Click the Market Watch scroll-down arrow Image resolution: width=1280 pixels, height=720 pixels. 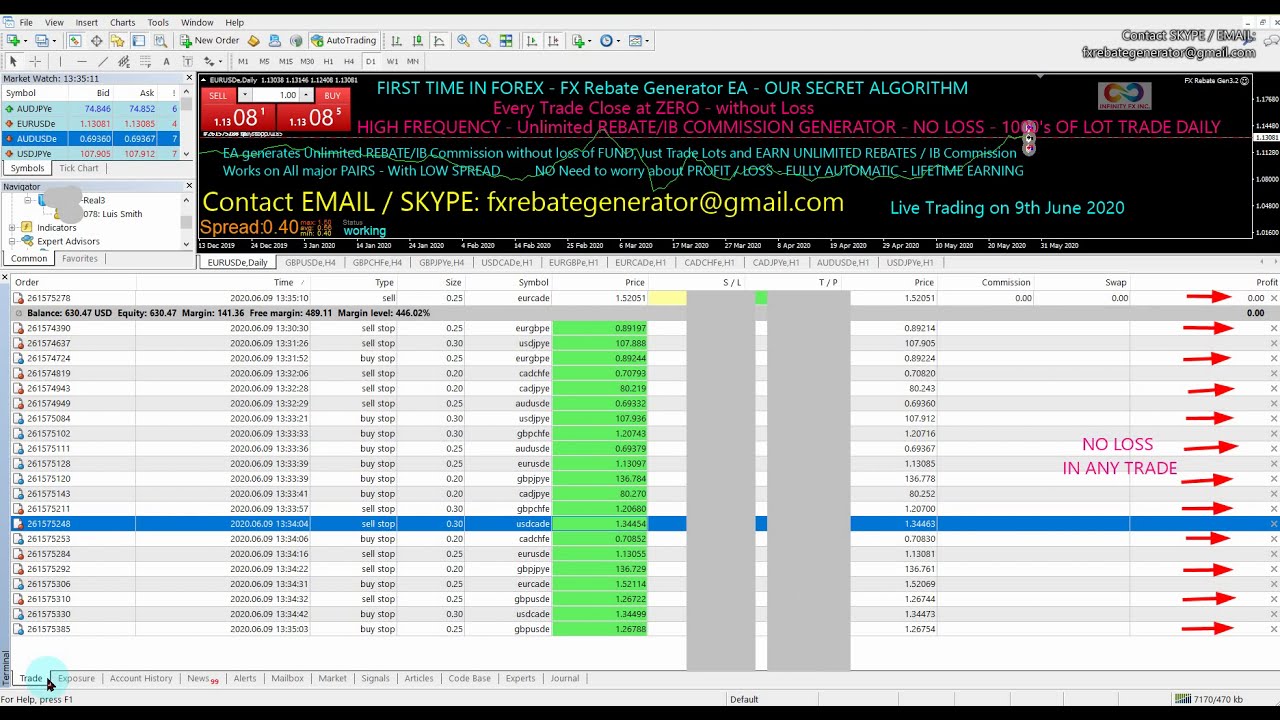188,155
